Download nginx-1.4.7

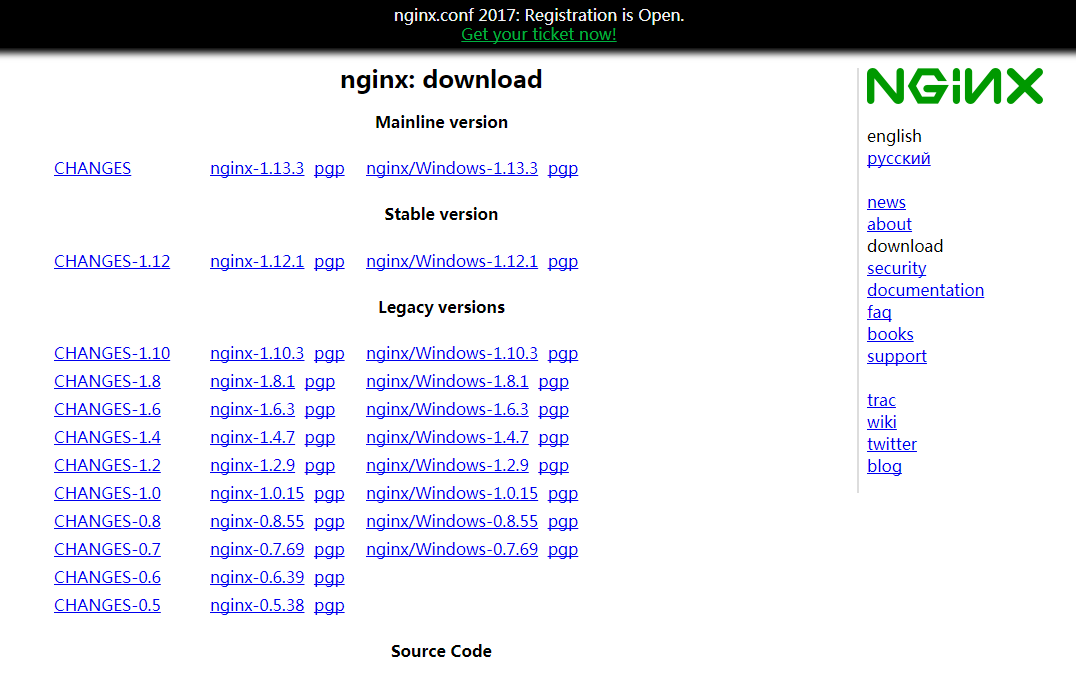[x=252, y=438]
